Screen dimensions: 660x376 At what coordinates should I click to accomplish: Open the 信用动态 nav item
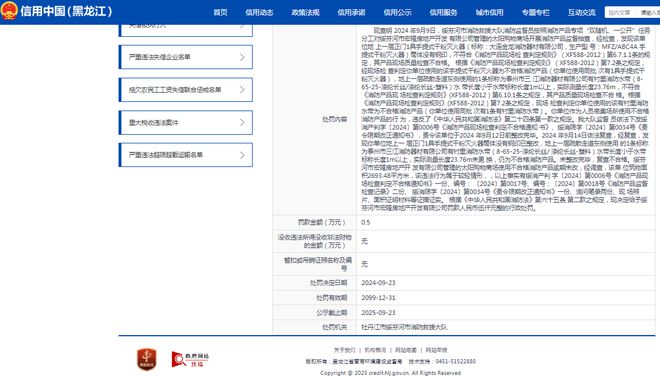click(x=259, y=13)
